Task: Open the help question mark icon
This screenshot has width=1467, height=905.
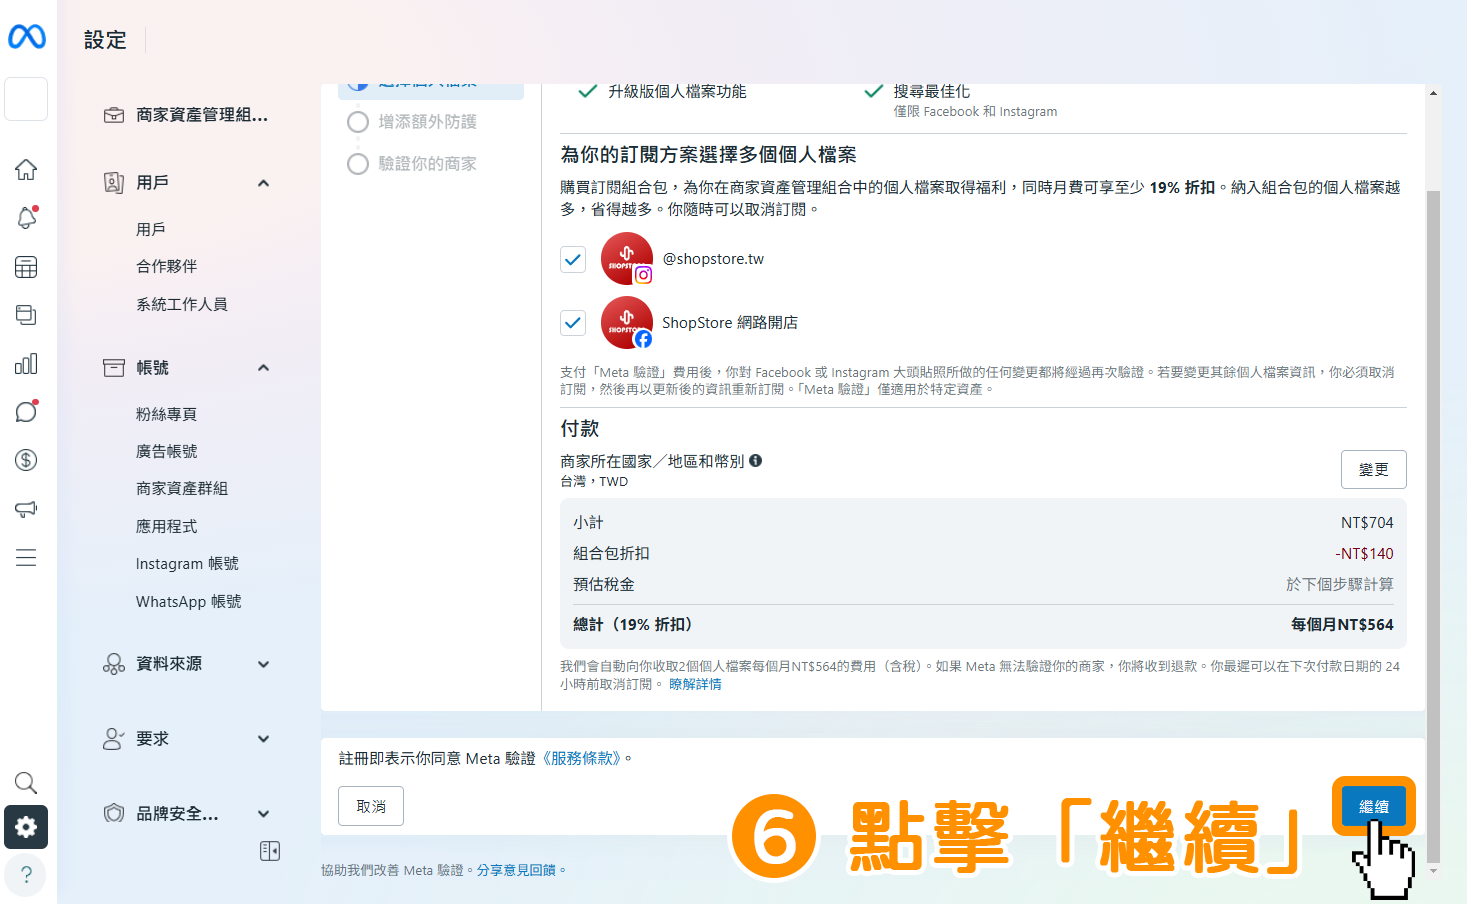Action: 26,874
